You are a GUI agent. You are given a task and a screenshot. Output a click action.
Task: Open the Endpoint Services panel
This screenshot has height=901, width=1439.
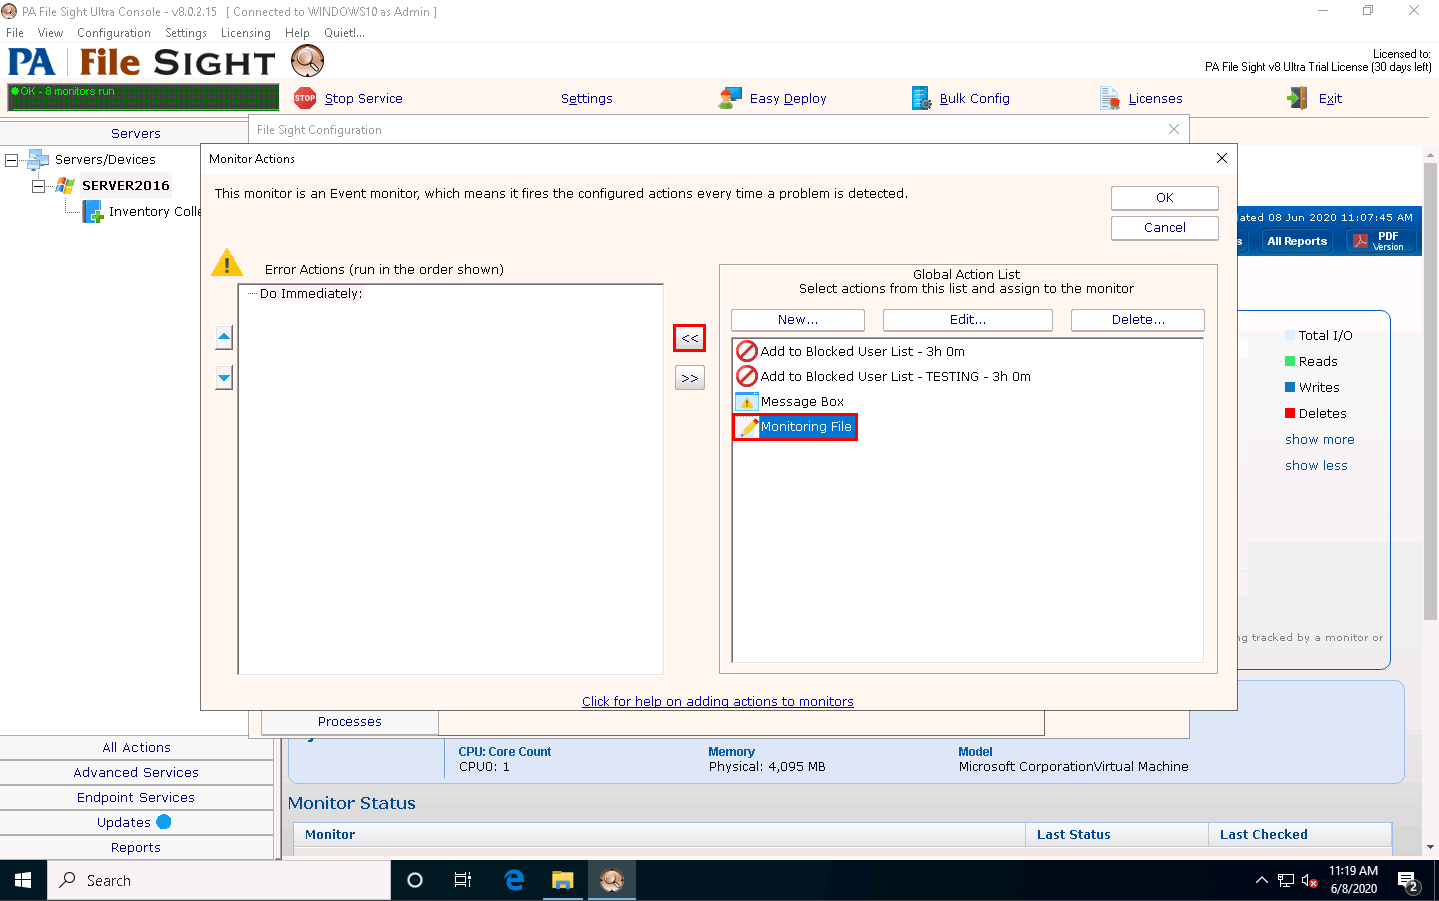click(x=137, y=798)
